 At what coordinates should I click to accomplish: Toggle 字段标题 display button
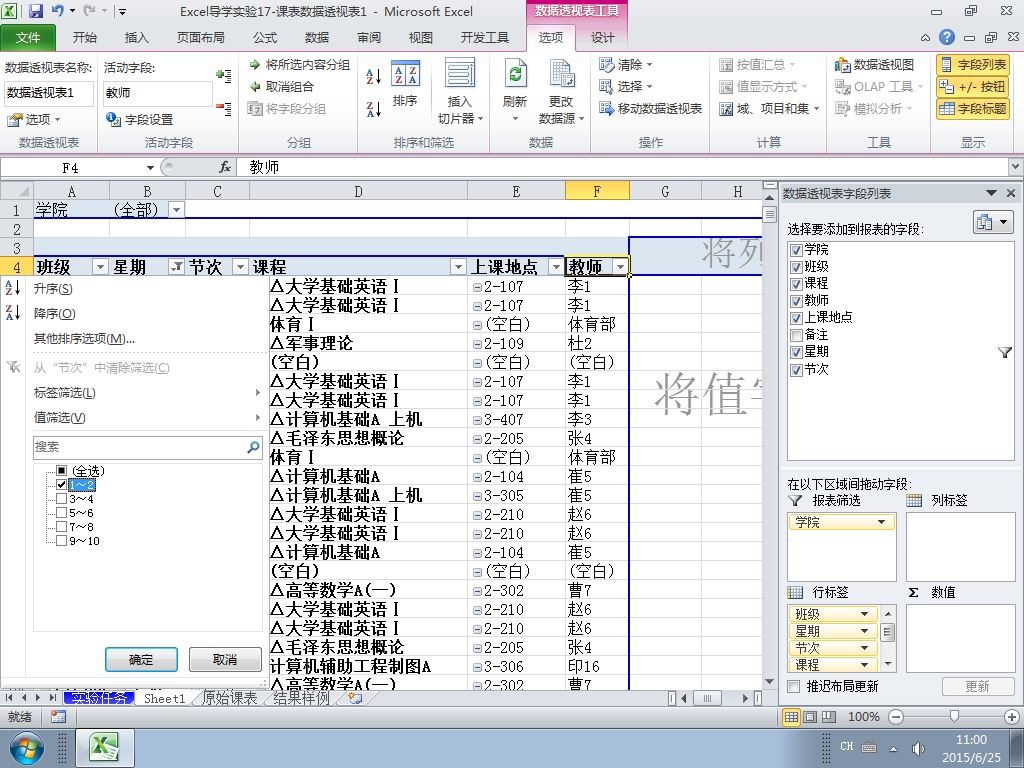(973, 108)
